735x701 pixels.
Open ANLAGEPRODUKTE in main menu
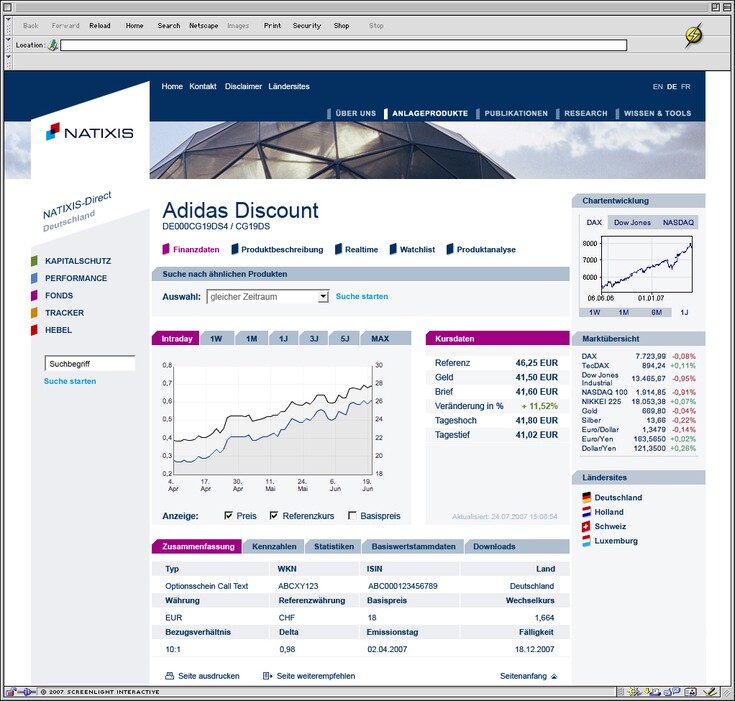[430, 113]
